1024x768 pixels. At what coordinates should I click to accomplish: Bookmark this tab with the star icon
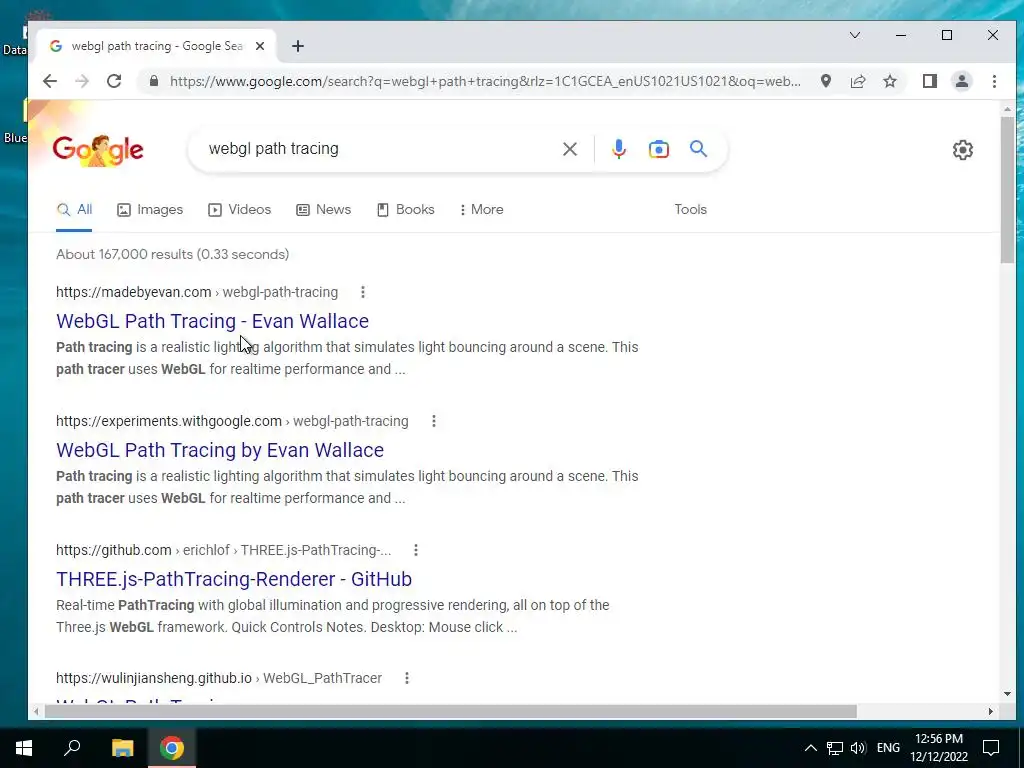point(889,81)
